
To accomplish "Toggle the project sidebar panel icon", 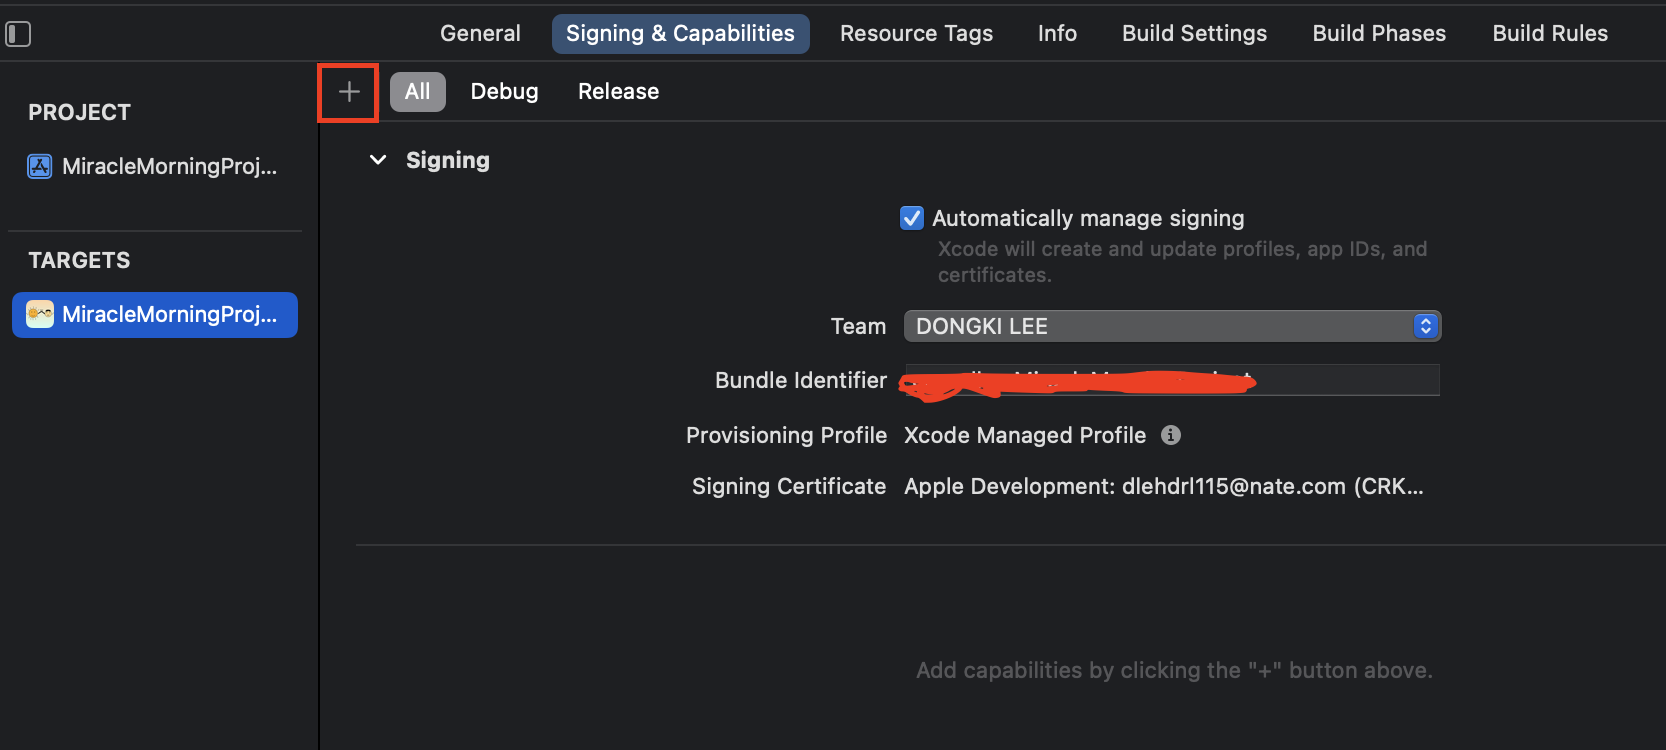I will (x=18, y=34).
